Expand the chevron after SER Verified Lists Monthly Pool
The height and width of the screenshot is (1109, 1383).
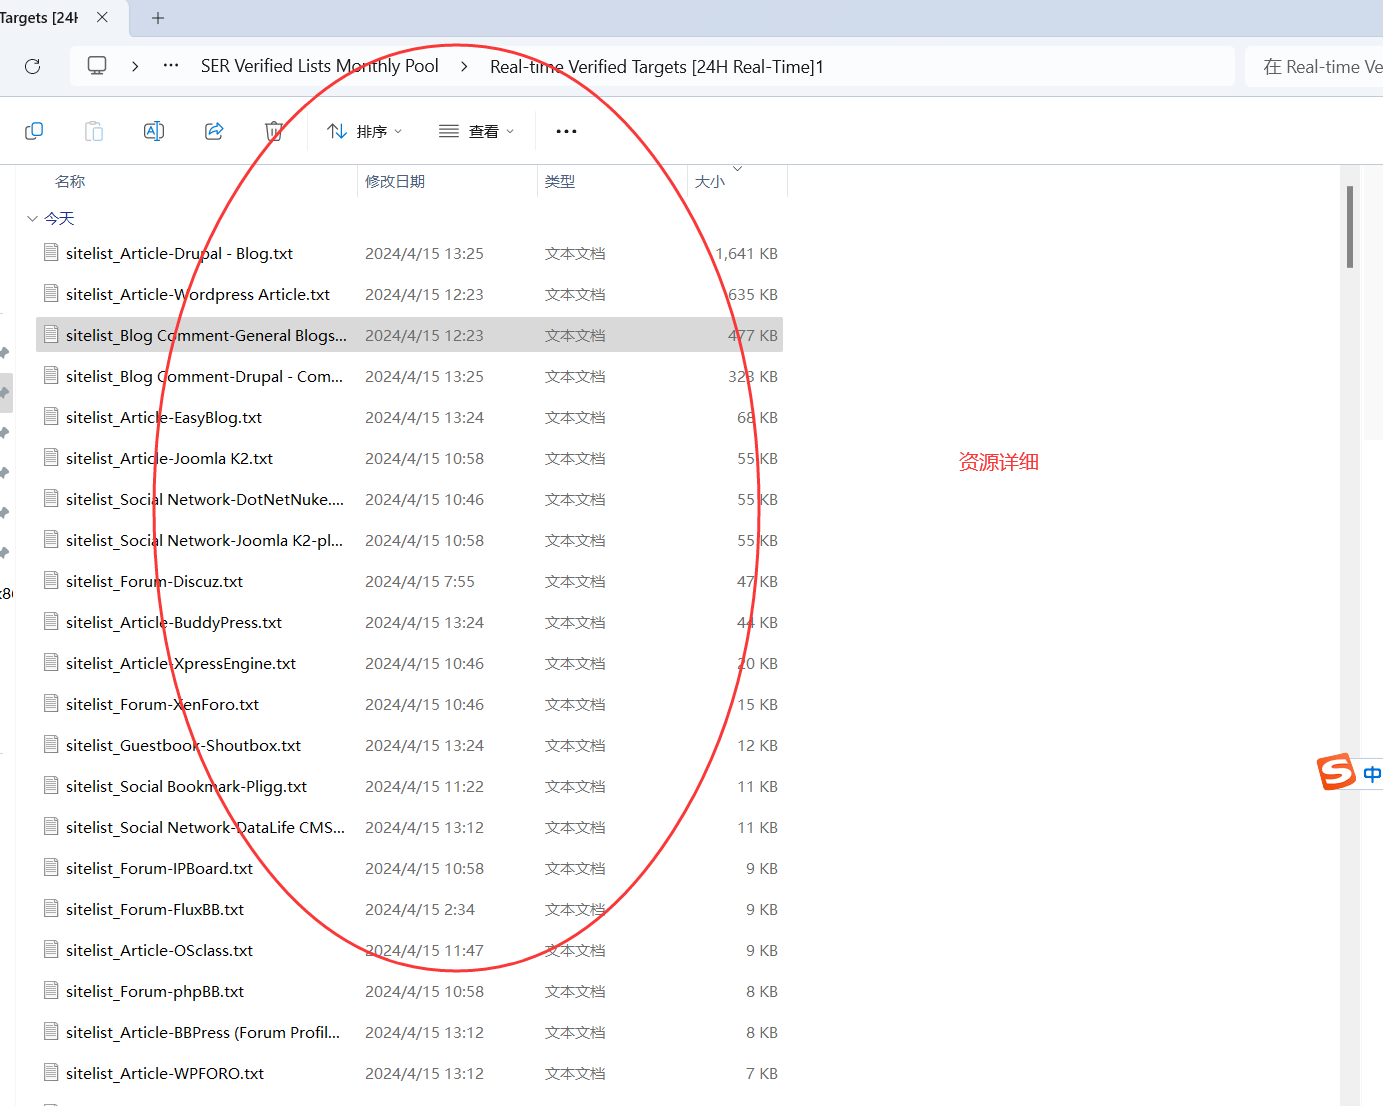coord(464,66)
